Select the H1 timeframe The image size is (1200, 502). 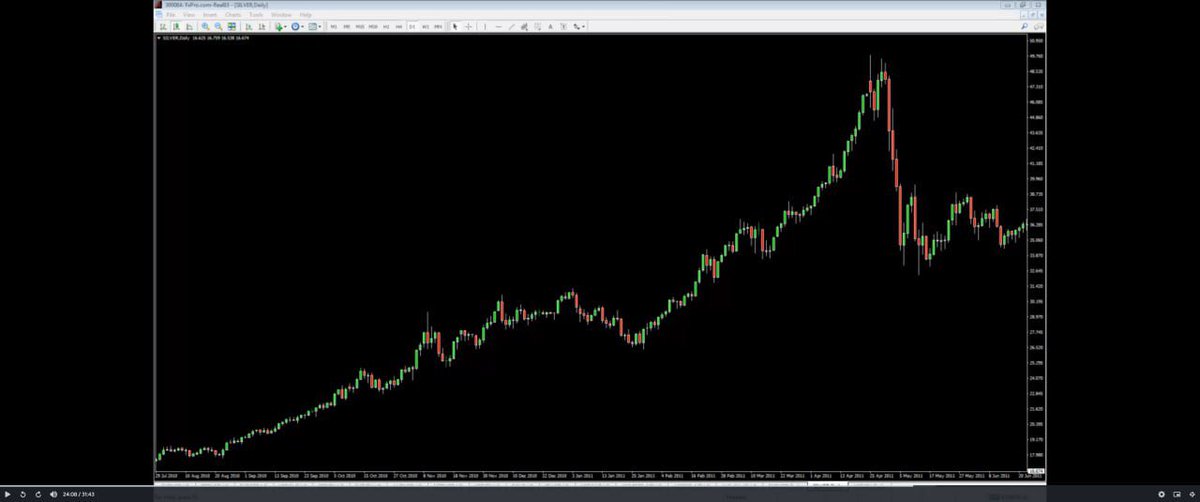tap(386, 27)
